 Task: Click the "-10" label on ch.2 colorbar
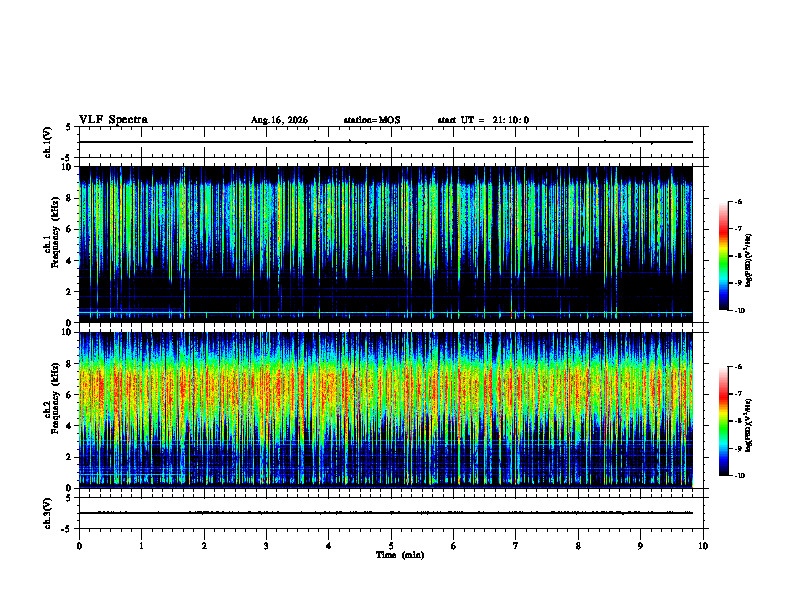739,476
